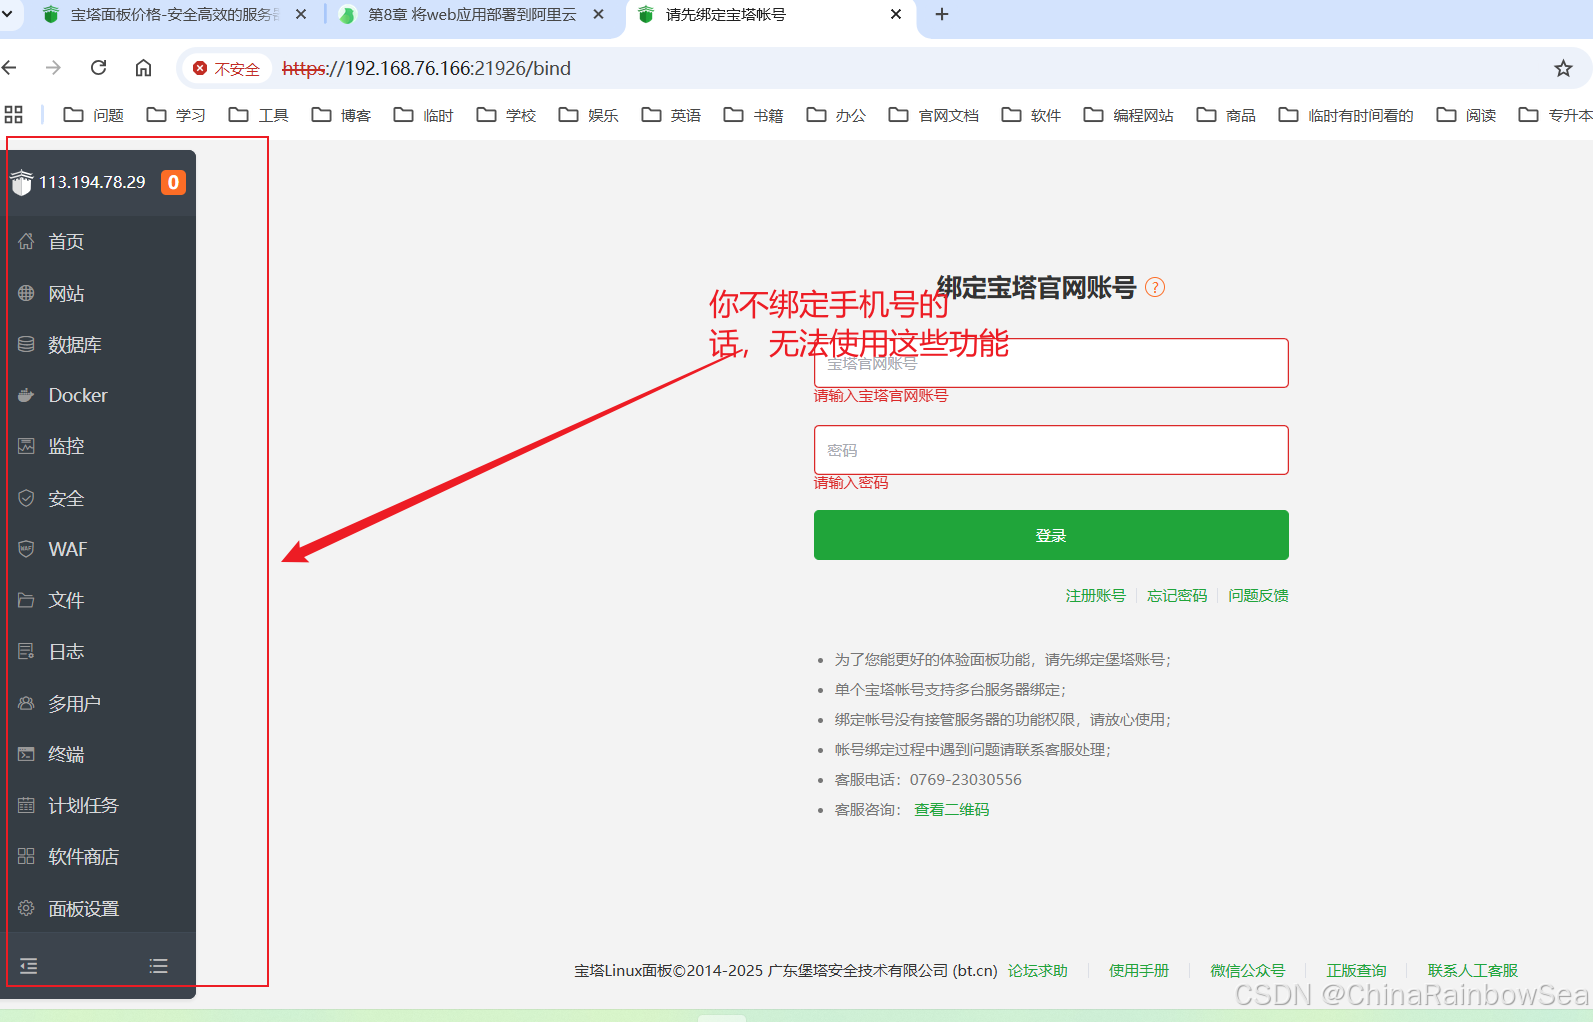This screenshot has width=1593, height=1022.
Task: Open the 查看二维码 link
Action: tap(951, 810)
